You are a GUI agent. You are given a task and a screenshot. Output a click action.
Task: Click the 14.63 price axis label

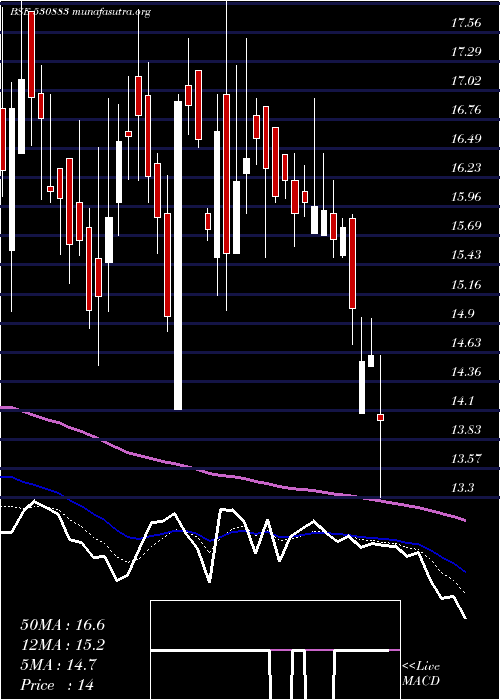tap(466, 342)
